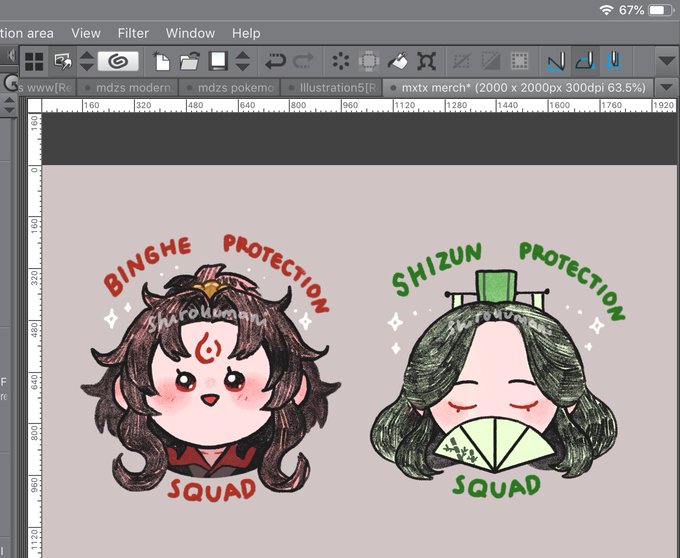Collapse the left palette dock arrow

tap(11, 55)
